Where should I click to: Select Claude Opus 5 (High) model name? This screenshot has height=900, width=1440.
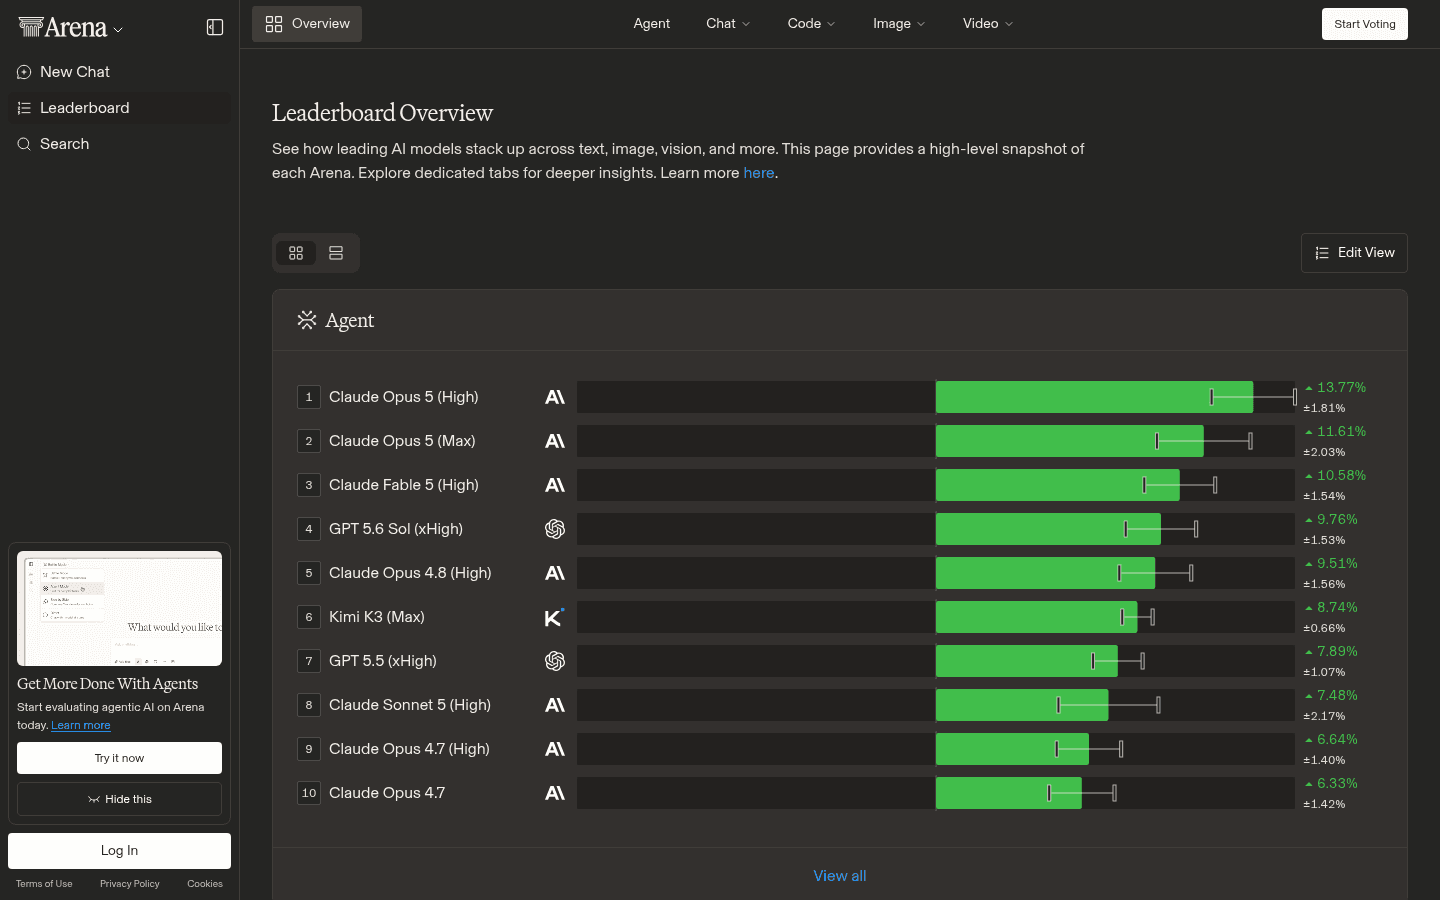tap(404, 397)
